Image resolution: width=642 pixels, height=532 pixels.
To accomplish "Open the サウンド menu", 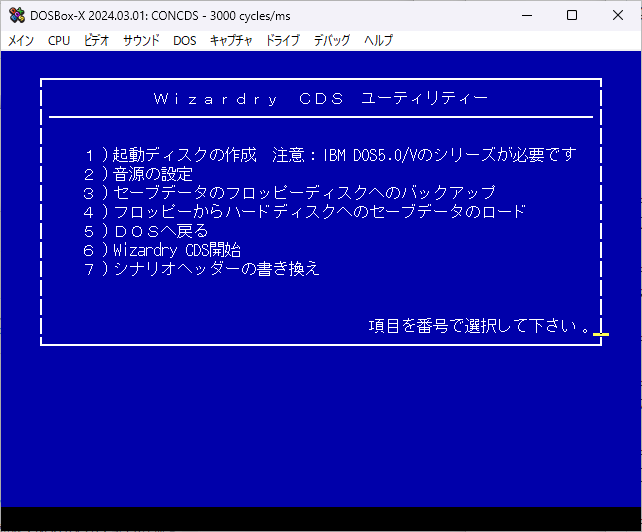I will pos(141,40).
